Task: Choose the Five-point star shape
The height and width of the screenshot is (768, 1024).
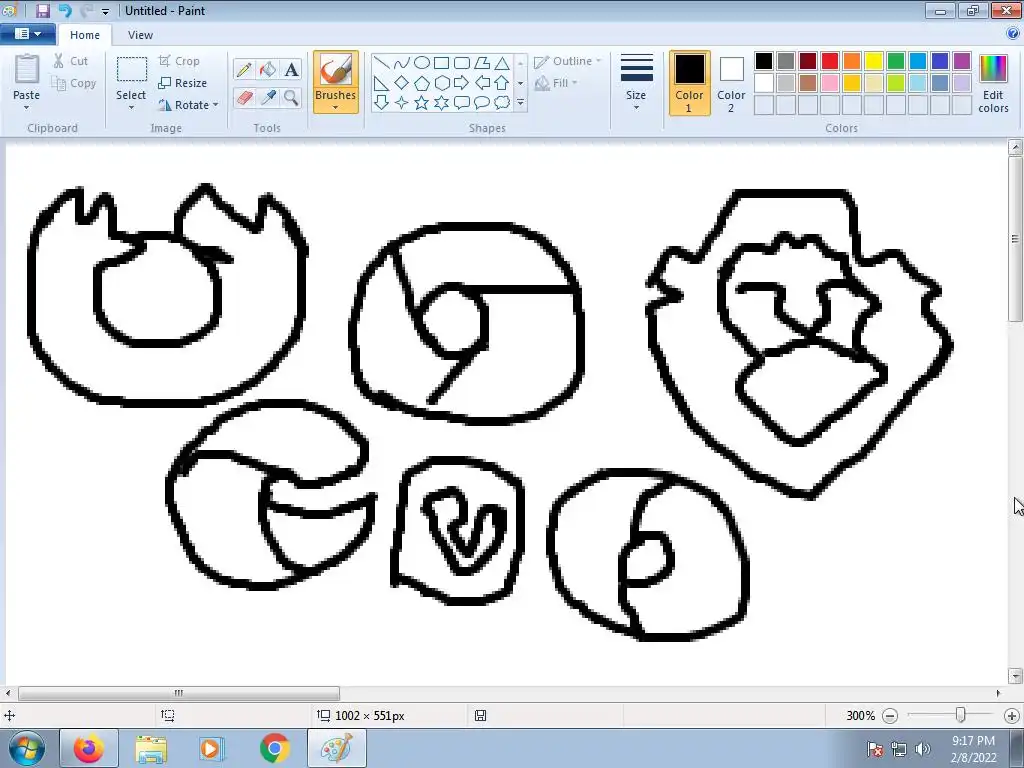Action: coord(422,103)
